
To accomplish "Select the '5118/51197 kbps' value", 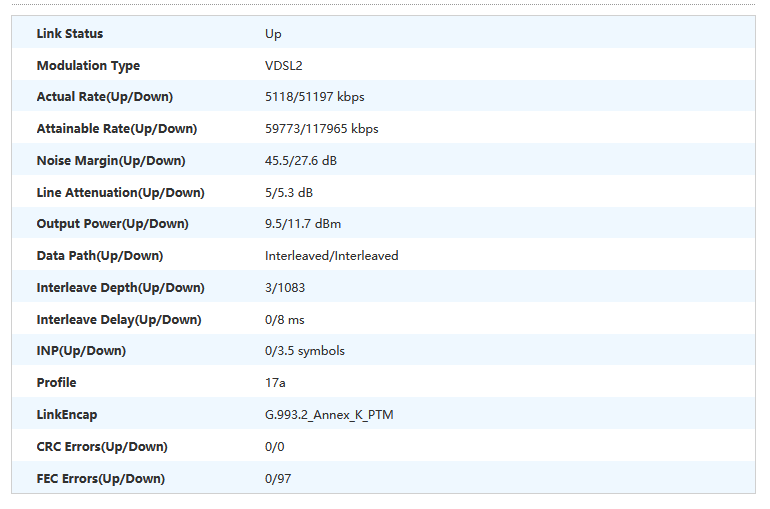I will (315, 97).
